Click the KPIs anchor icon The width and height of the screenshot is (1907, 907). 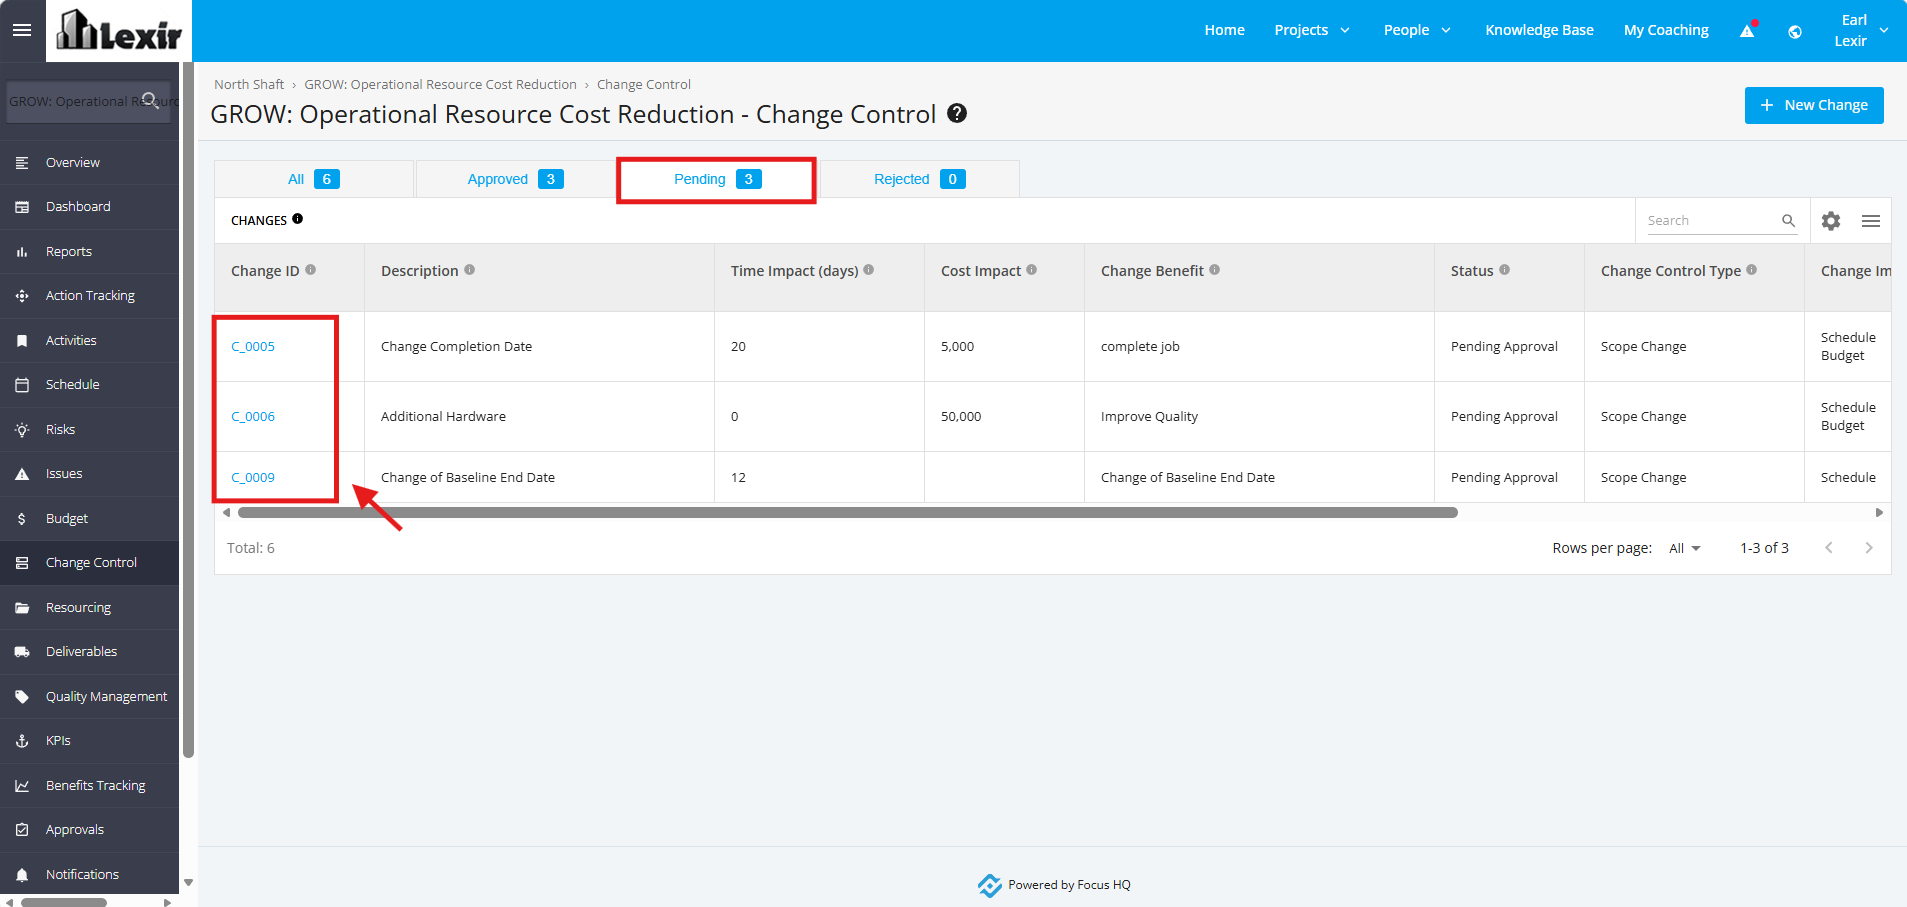pyautogui.click(x=22, y=741)
